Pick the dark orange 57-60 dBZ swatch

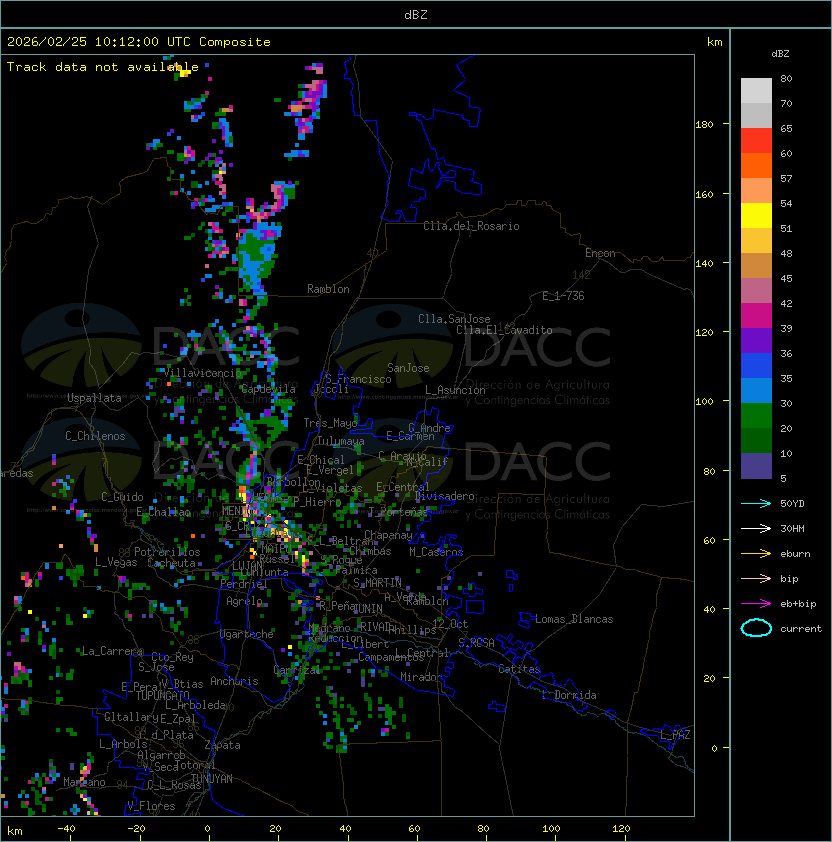pos(756,166)
